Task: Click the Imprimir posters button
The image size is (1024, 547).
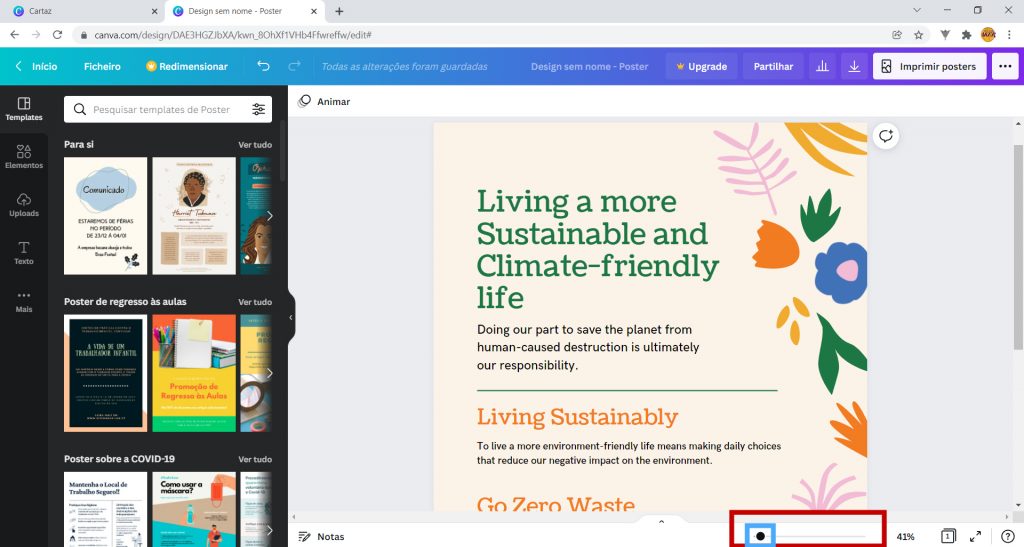Action: 929,66
